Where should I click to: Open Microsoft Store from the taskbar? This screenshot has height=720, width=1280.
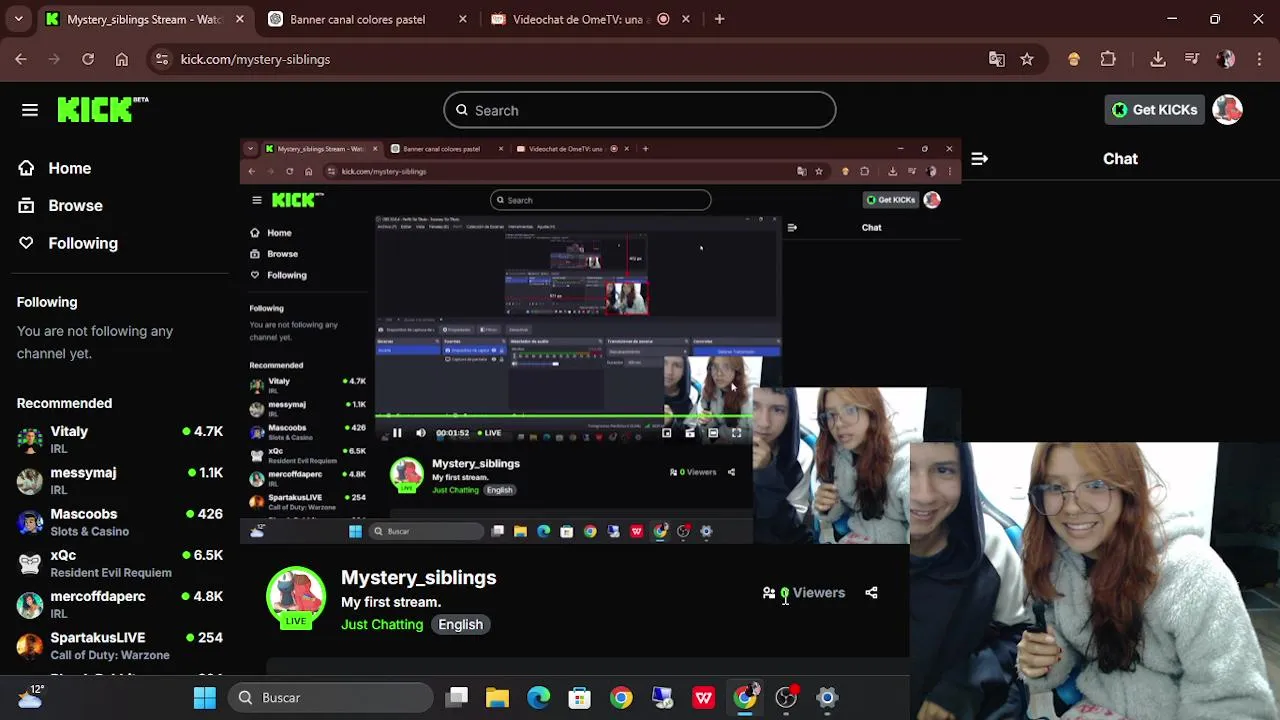tap(579, 697)
